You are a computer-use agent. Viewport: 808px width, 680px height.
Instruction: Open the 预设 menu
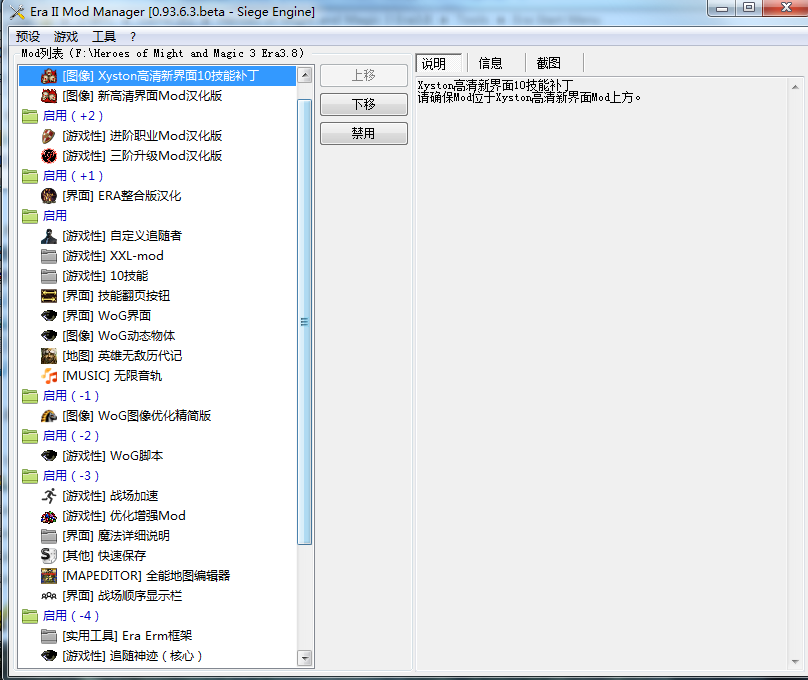28,37
